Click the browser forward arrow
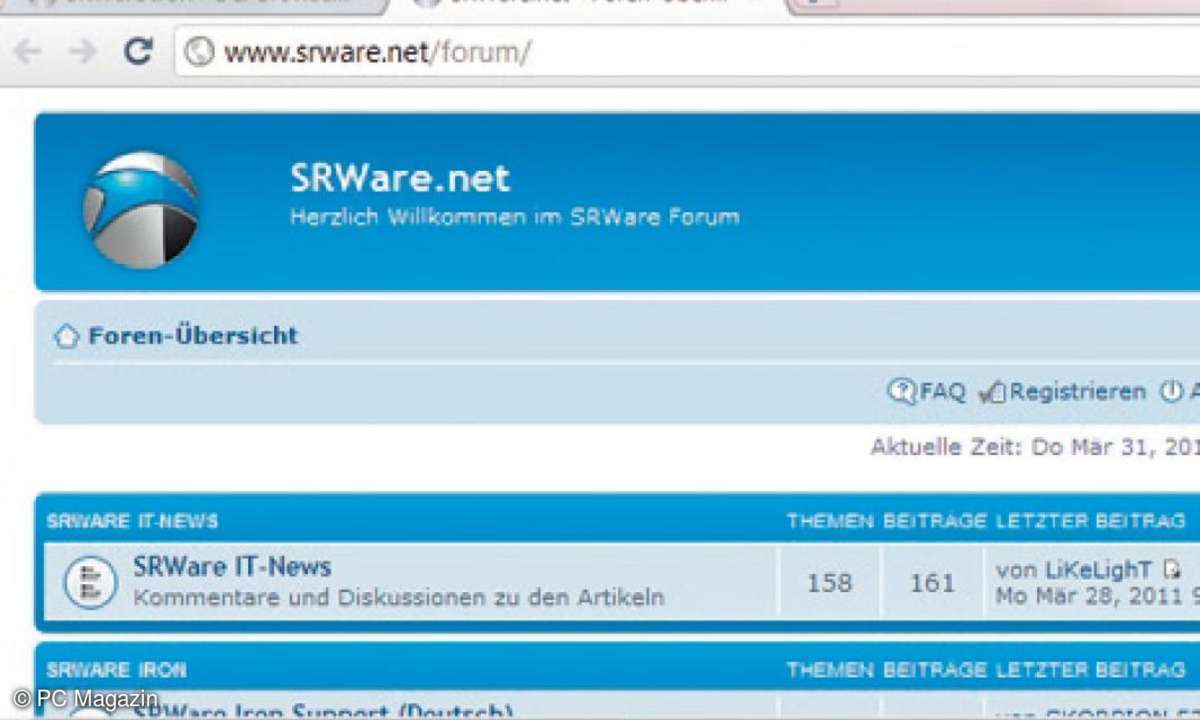1200x720 pixels. [83, 51]
